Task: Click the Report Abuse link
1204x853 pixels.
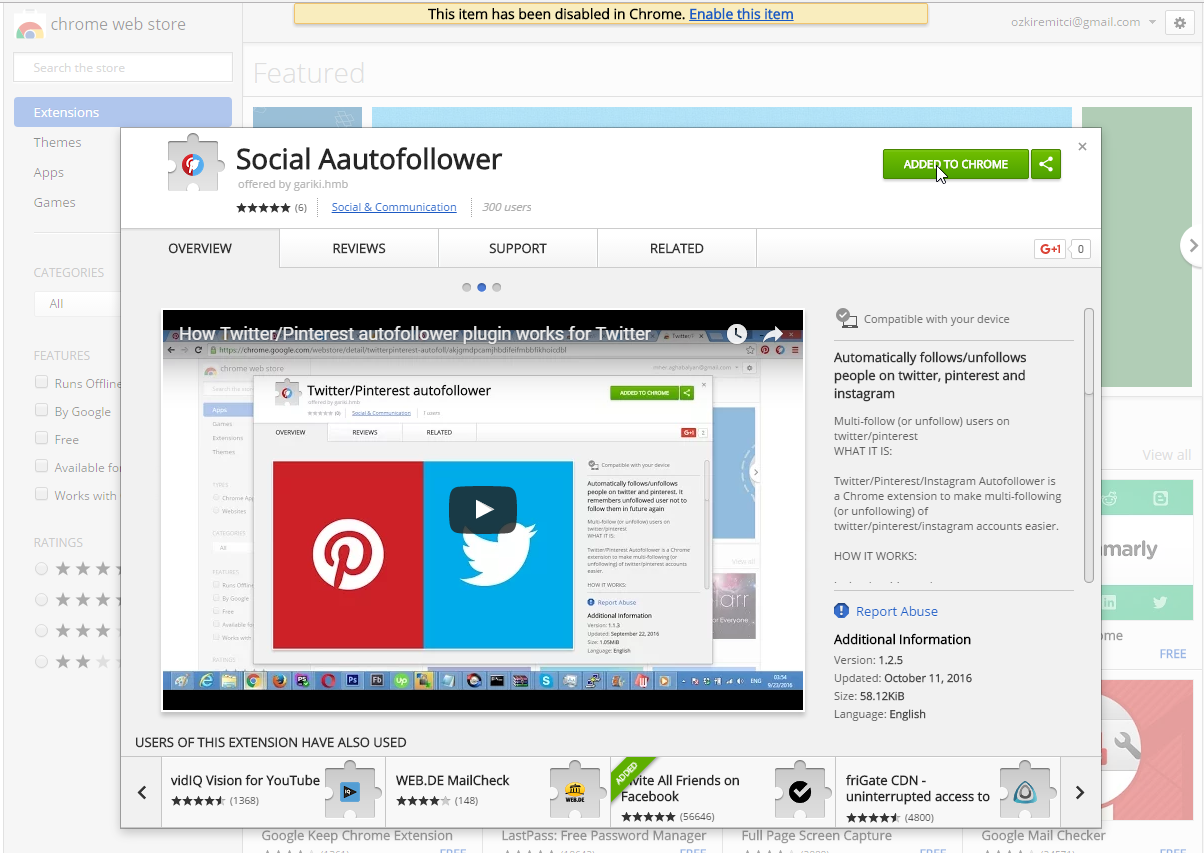Action: click(897, 611)
